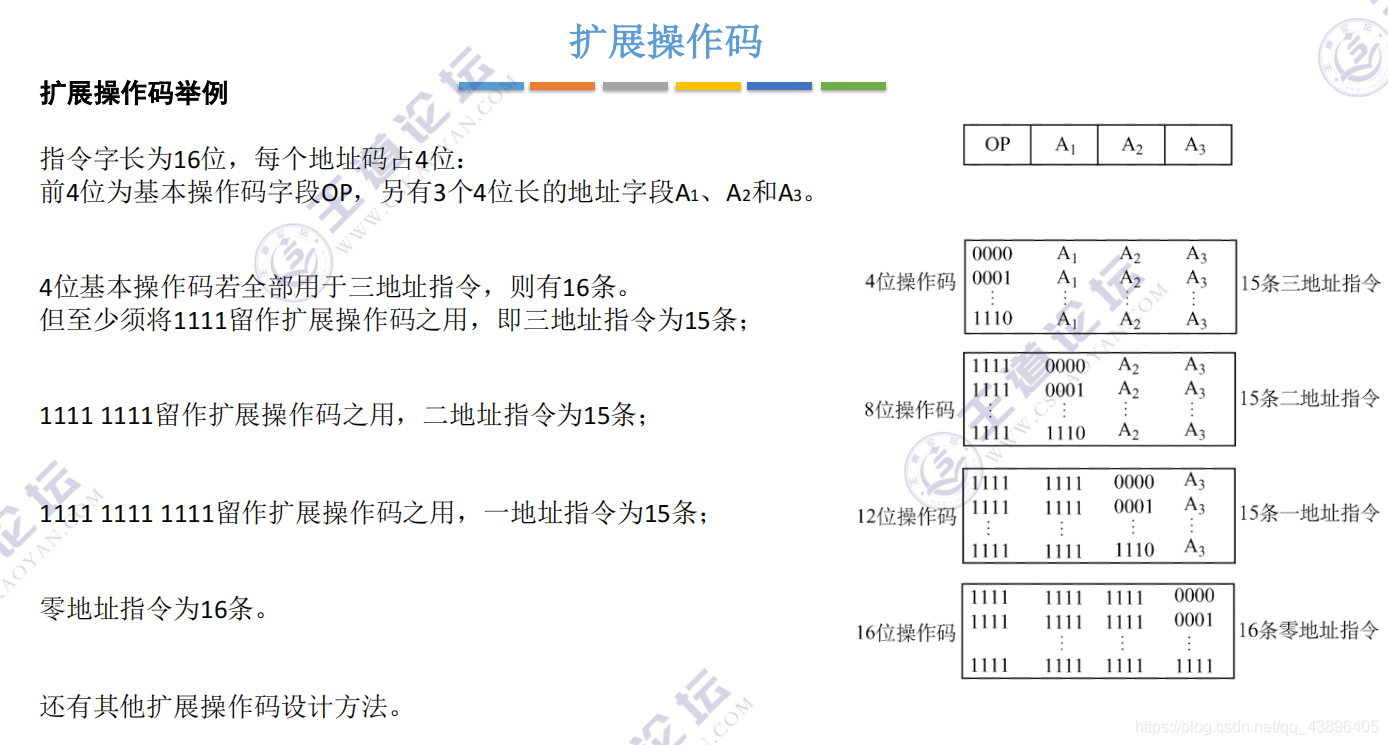The image size is (1388, 745).
Task: Click "0000" in the 8位操作码 table
Action: [x=1065, y=366]
